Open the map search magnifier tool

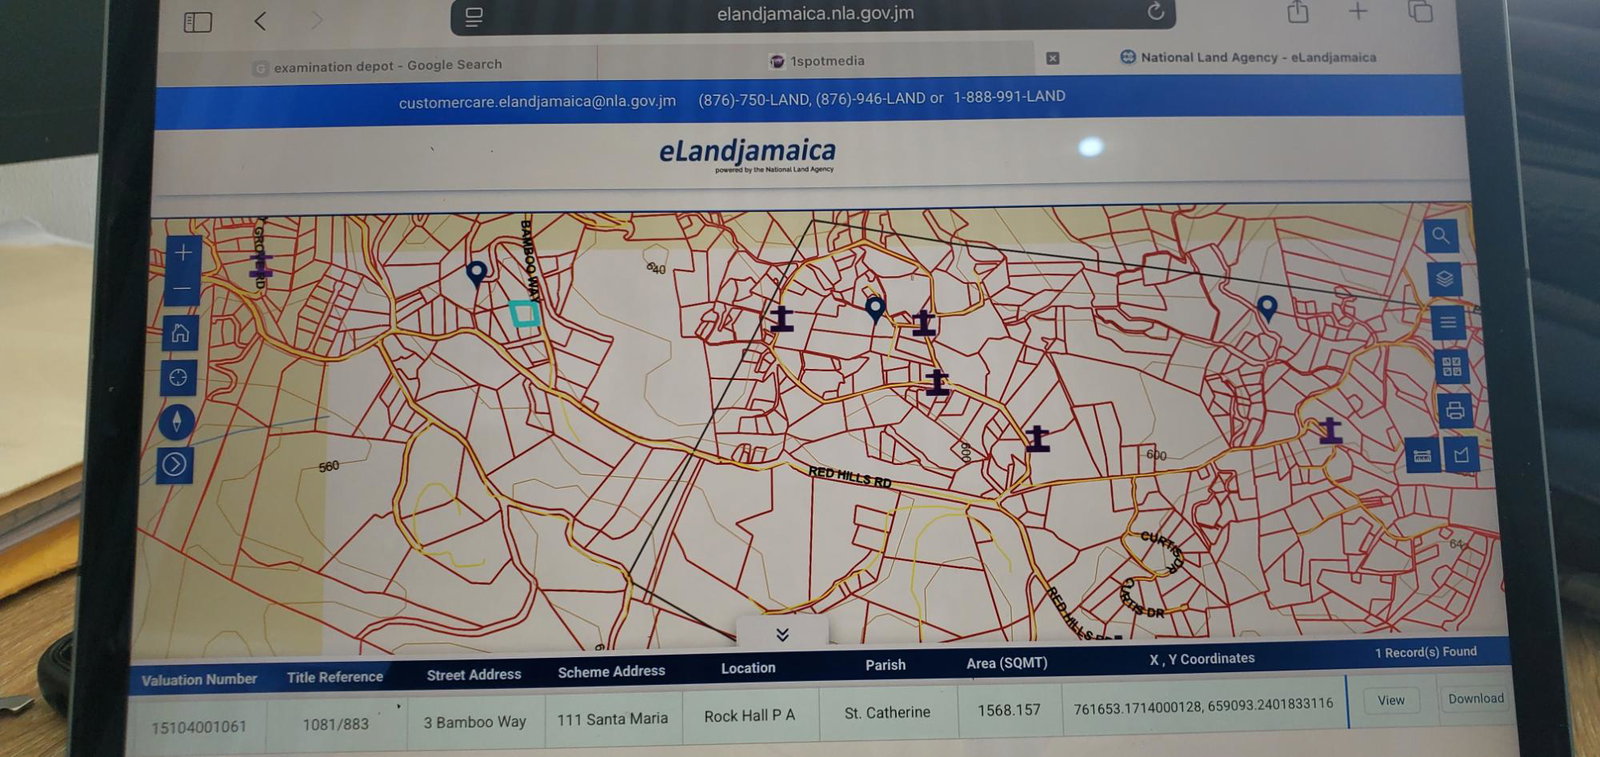click(1440, 236)
